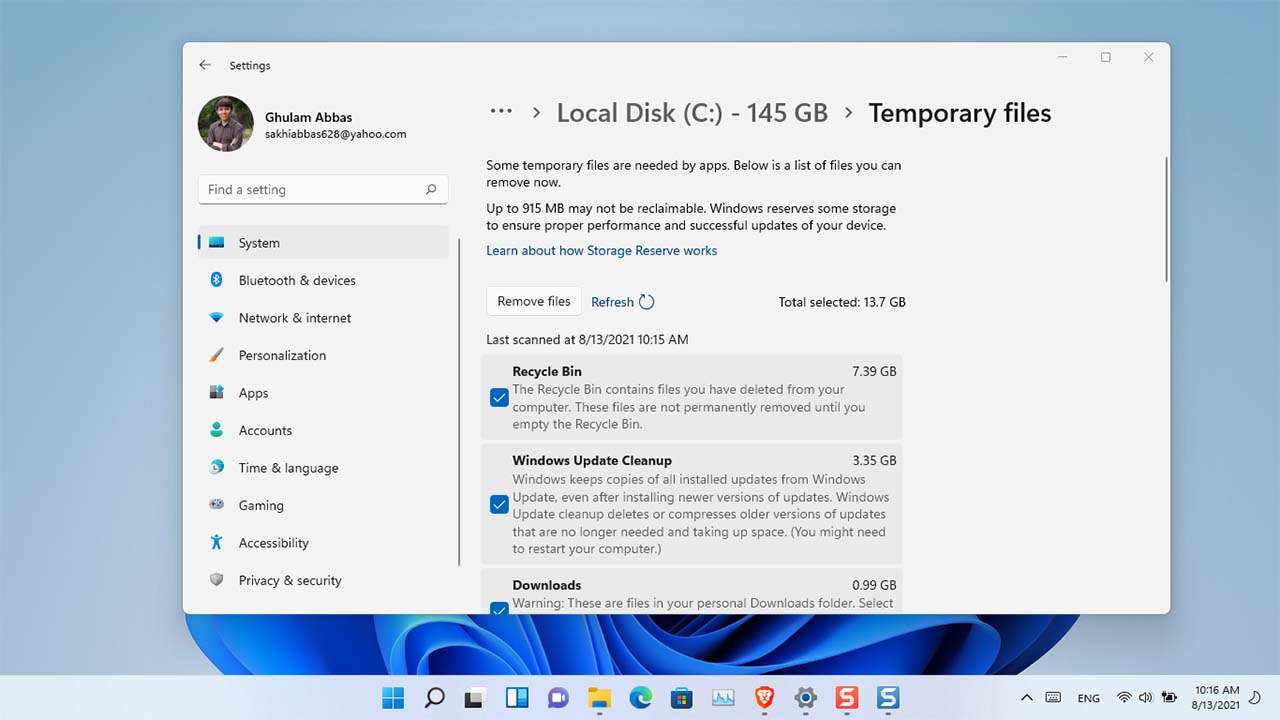The width and height of the screenshot is (1280, 720).
Task: Click the Privacy & security shield icon
Action: tap(216, 580)
